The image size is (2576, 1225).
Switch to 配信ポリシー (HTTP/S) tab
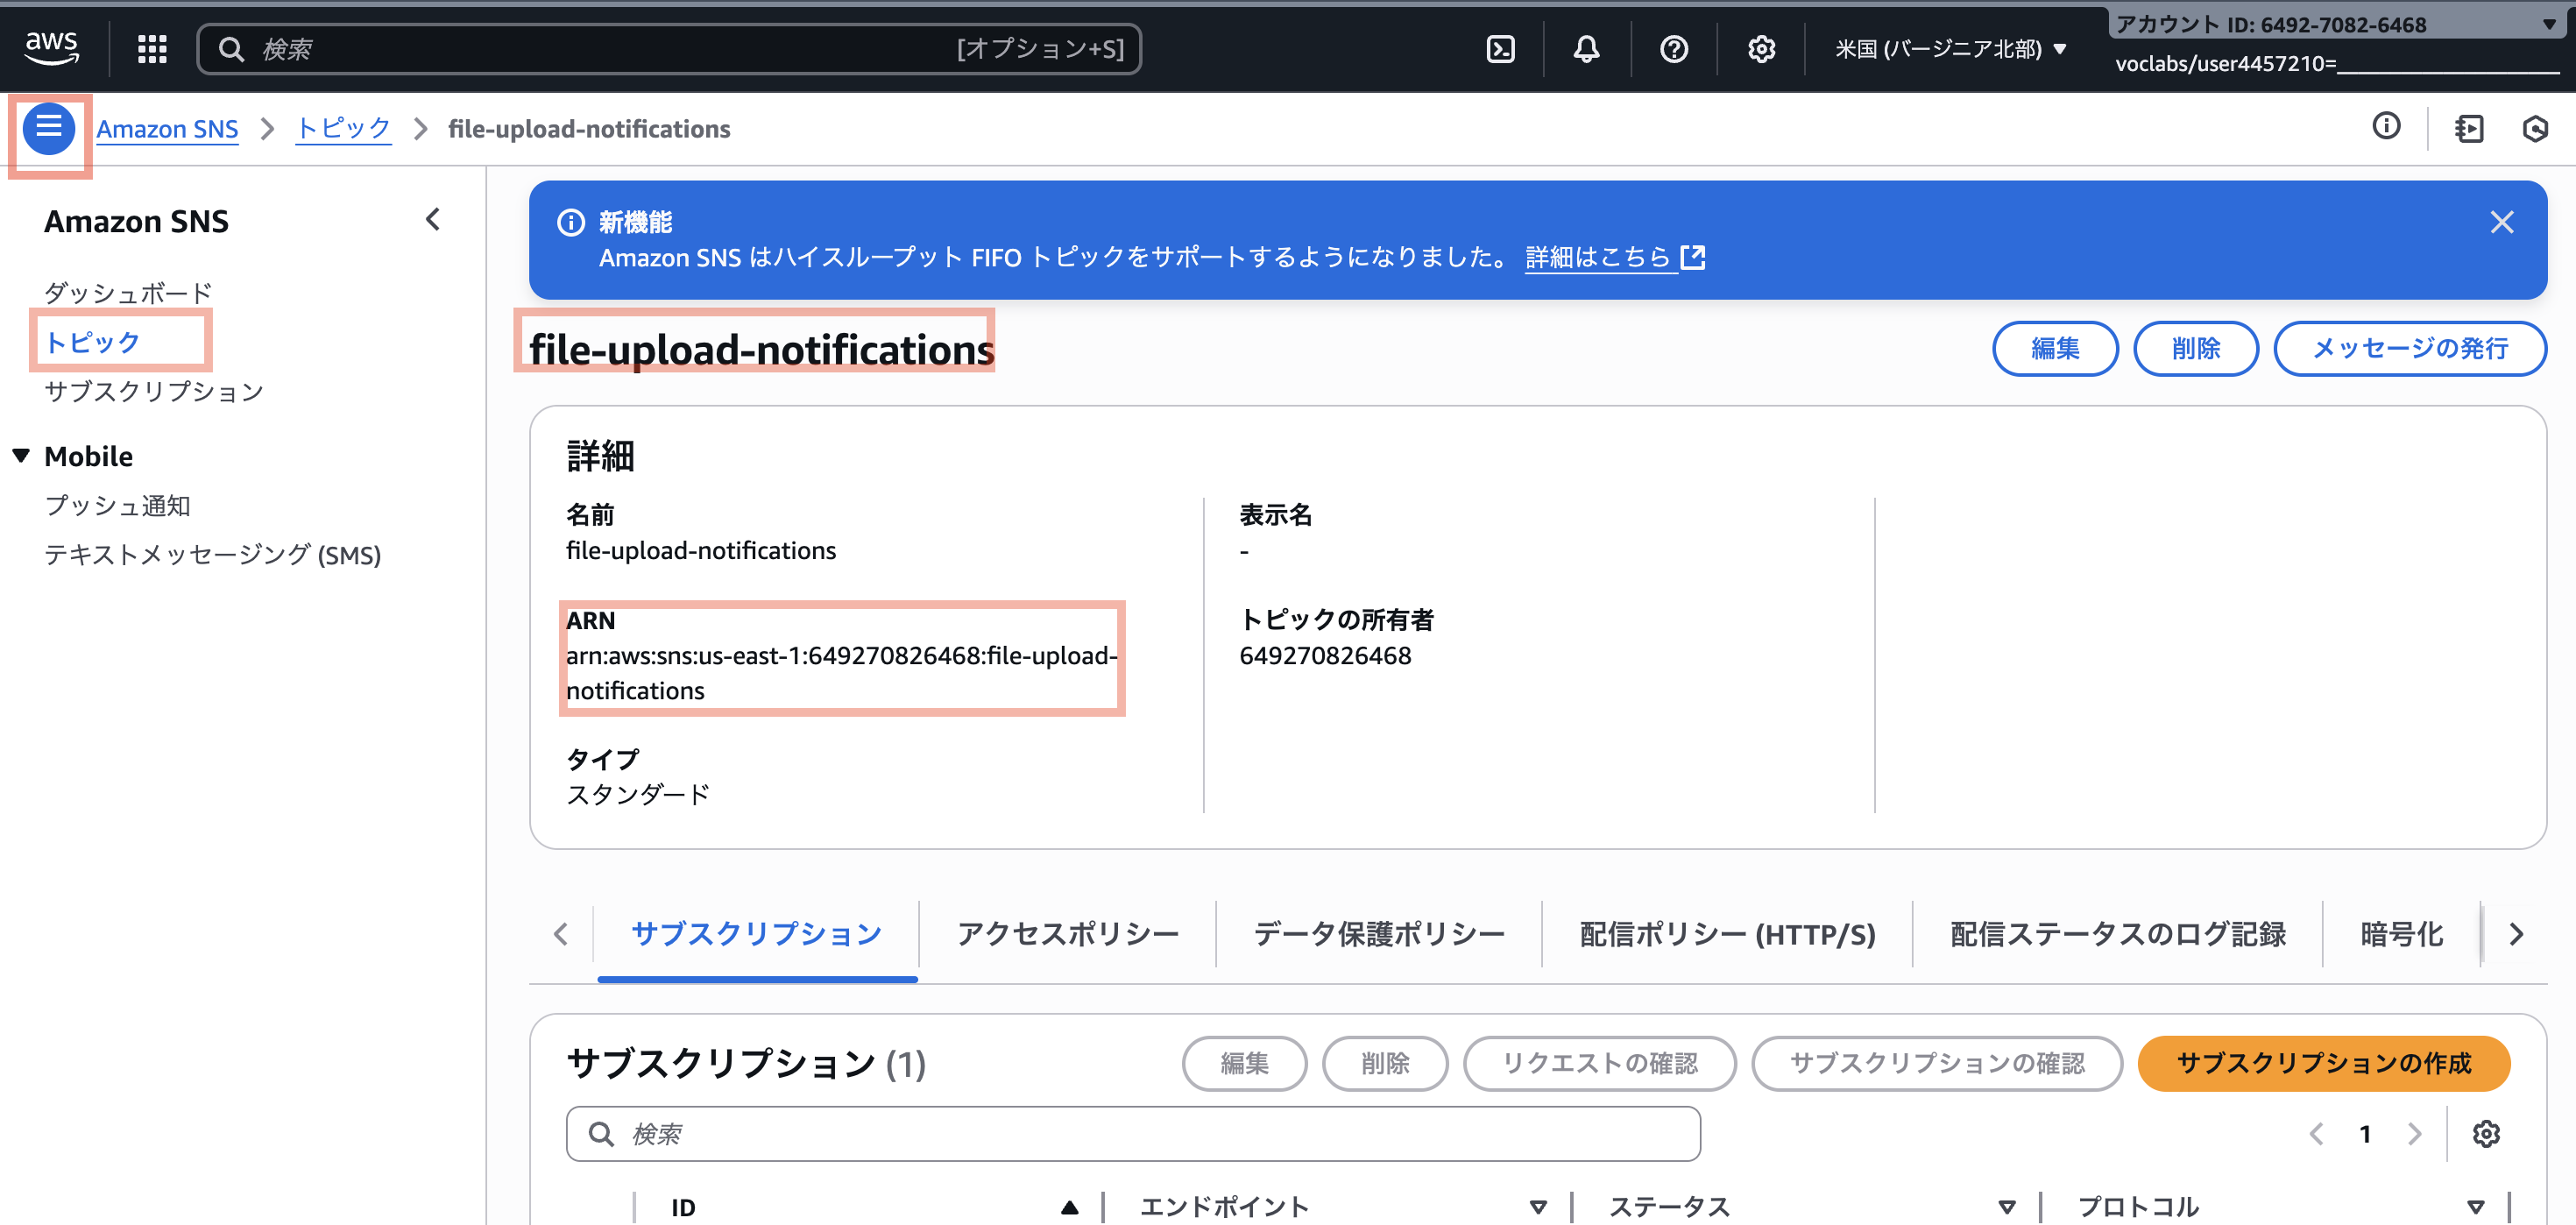pyautogui.click(x=1727, y=934)
